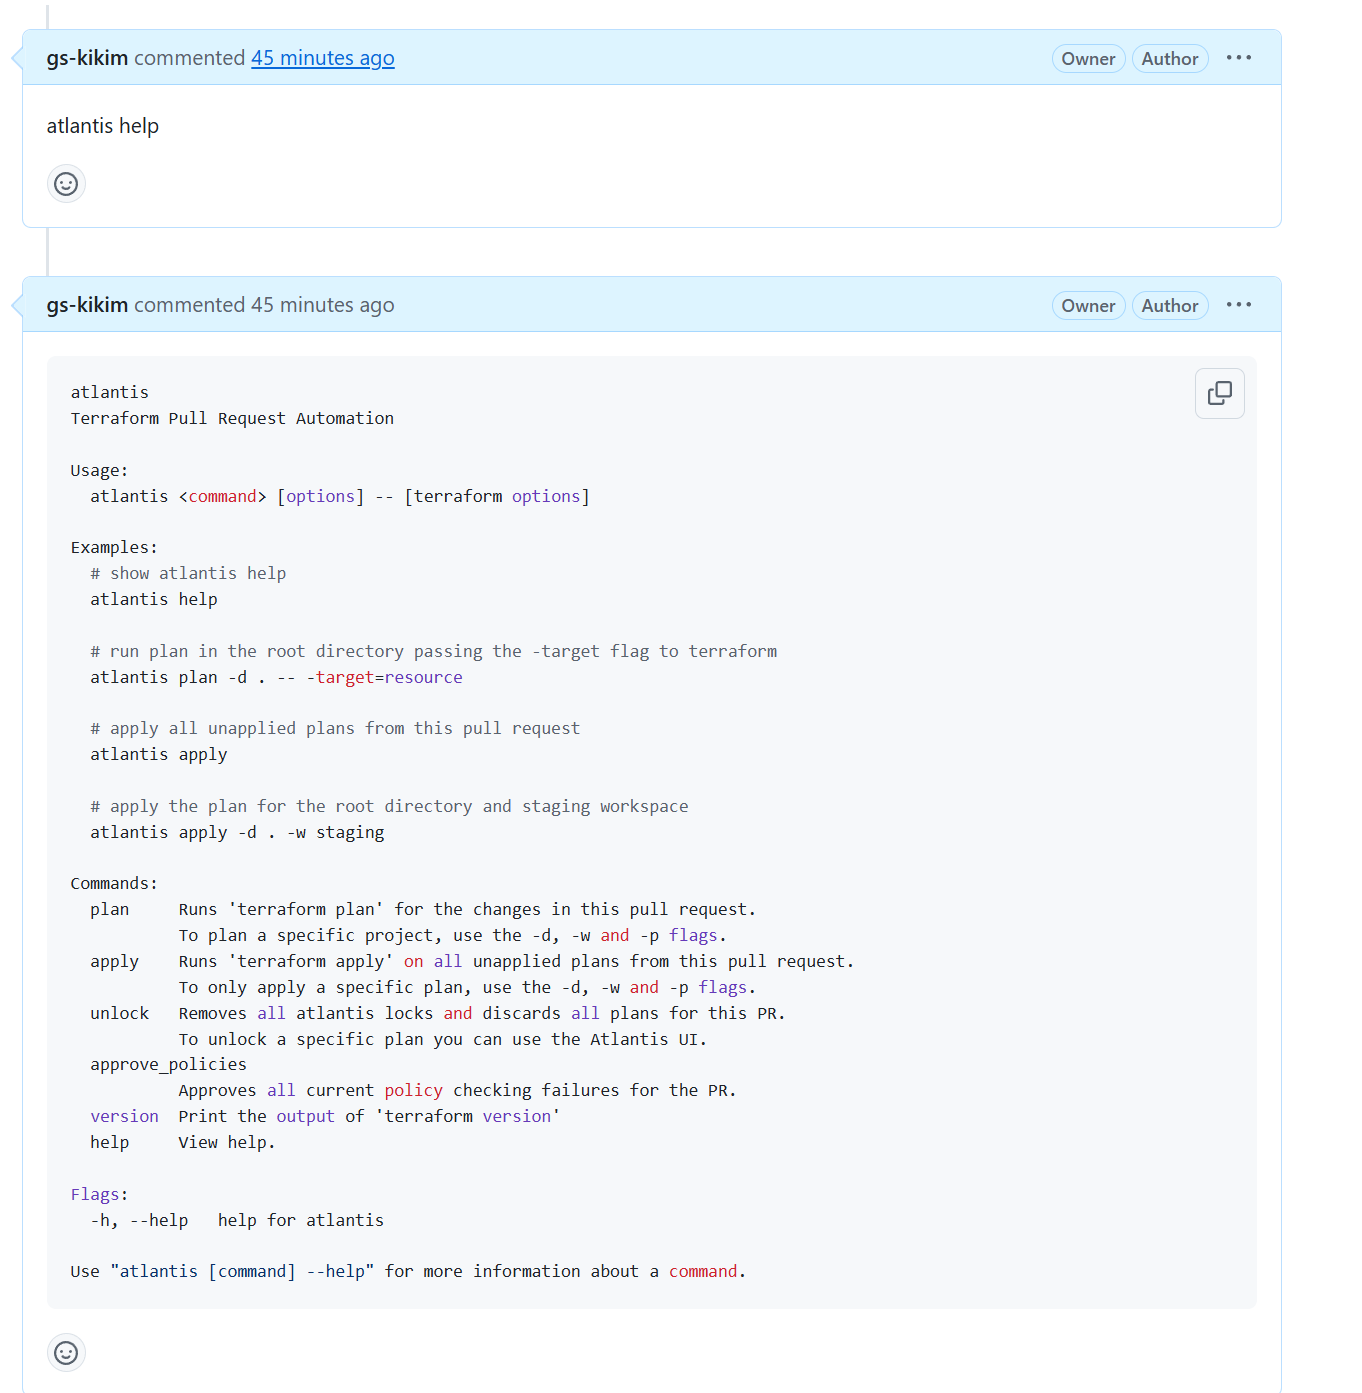
Task: Click Owner badge on first comment
Action: tap(1088, 59)
